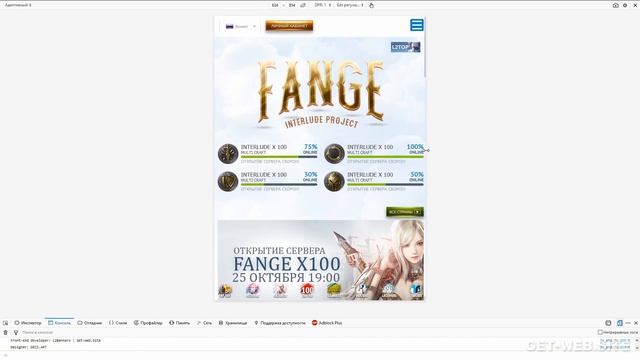
Task: Switch to the Network tab
Action: click(x=204, y=323)
